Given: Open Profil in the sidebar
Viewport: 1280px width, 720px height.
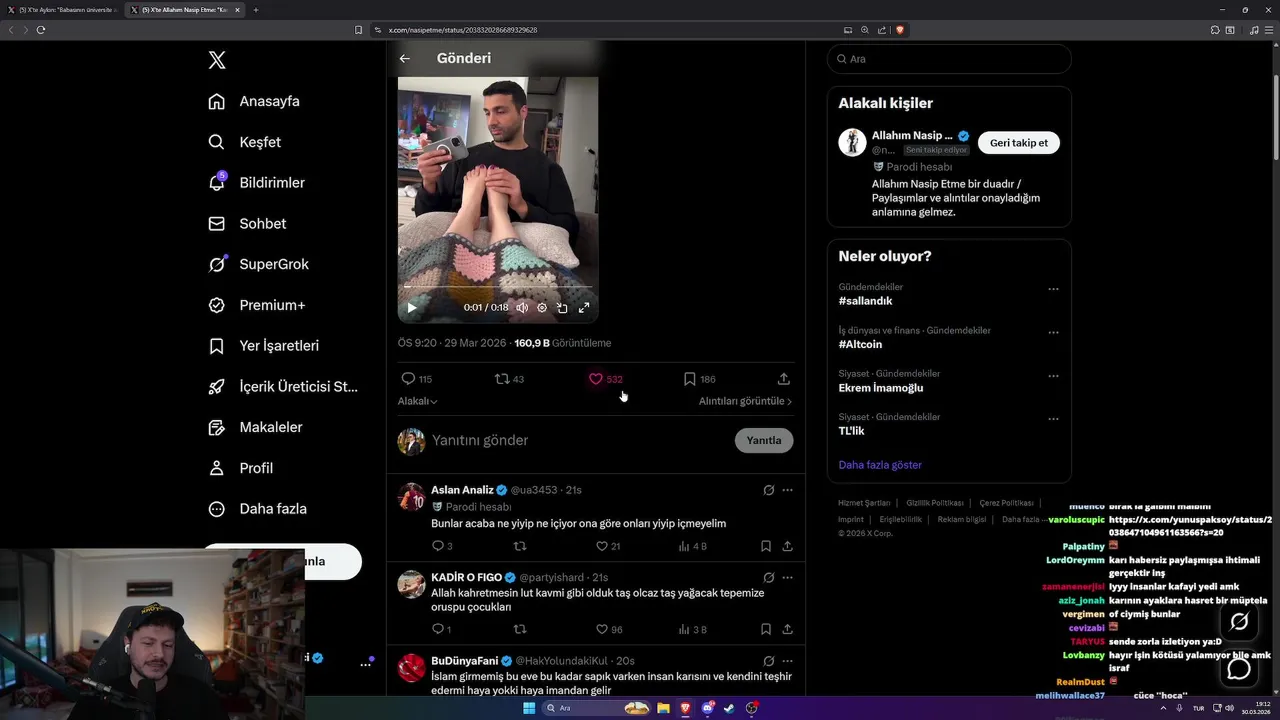Looking at the screenshot, I should tap(241, 468).
